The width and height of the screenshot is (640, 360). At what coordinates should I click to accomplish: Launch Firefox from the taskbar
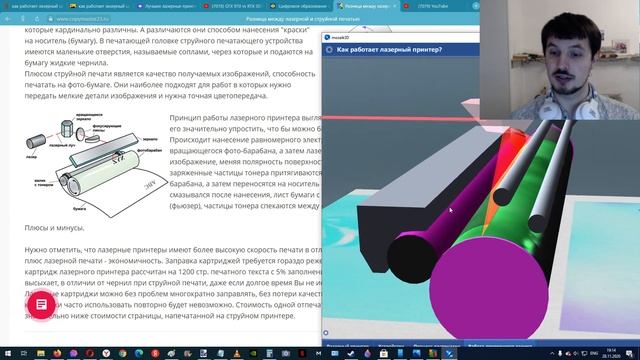pyautogui.click(x=57, y=353)
